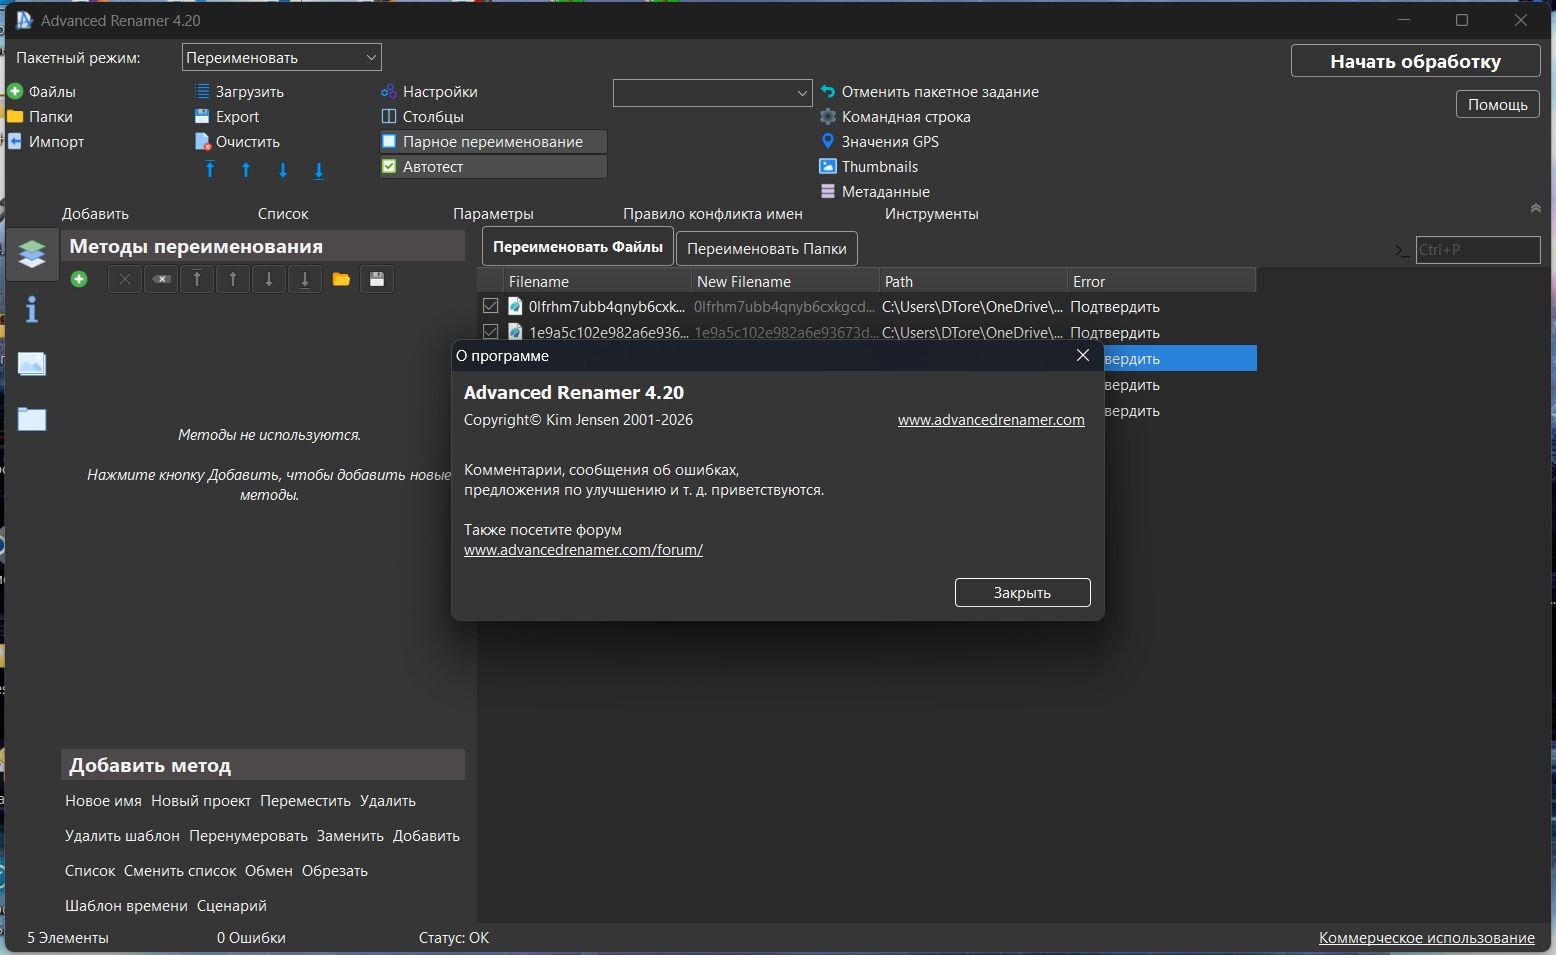The image size is (1556, 955).
Task: Click the clear-all-methods backspace icon
Action: [x=161, y=280]
